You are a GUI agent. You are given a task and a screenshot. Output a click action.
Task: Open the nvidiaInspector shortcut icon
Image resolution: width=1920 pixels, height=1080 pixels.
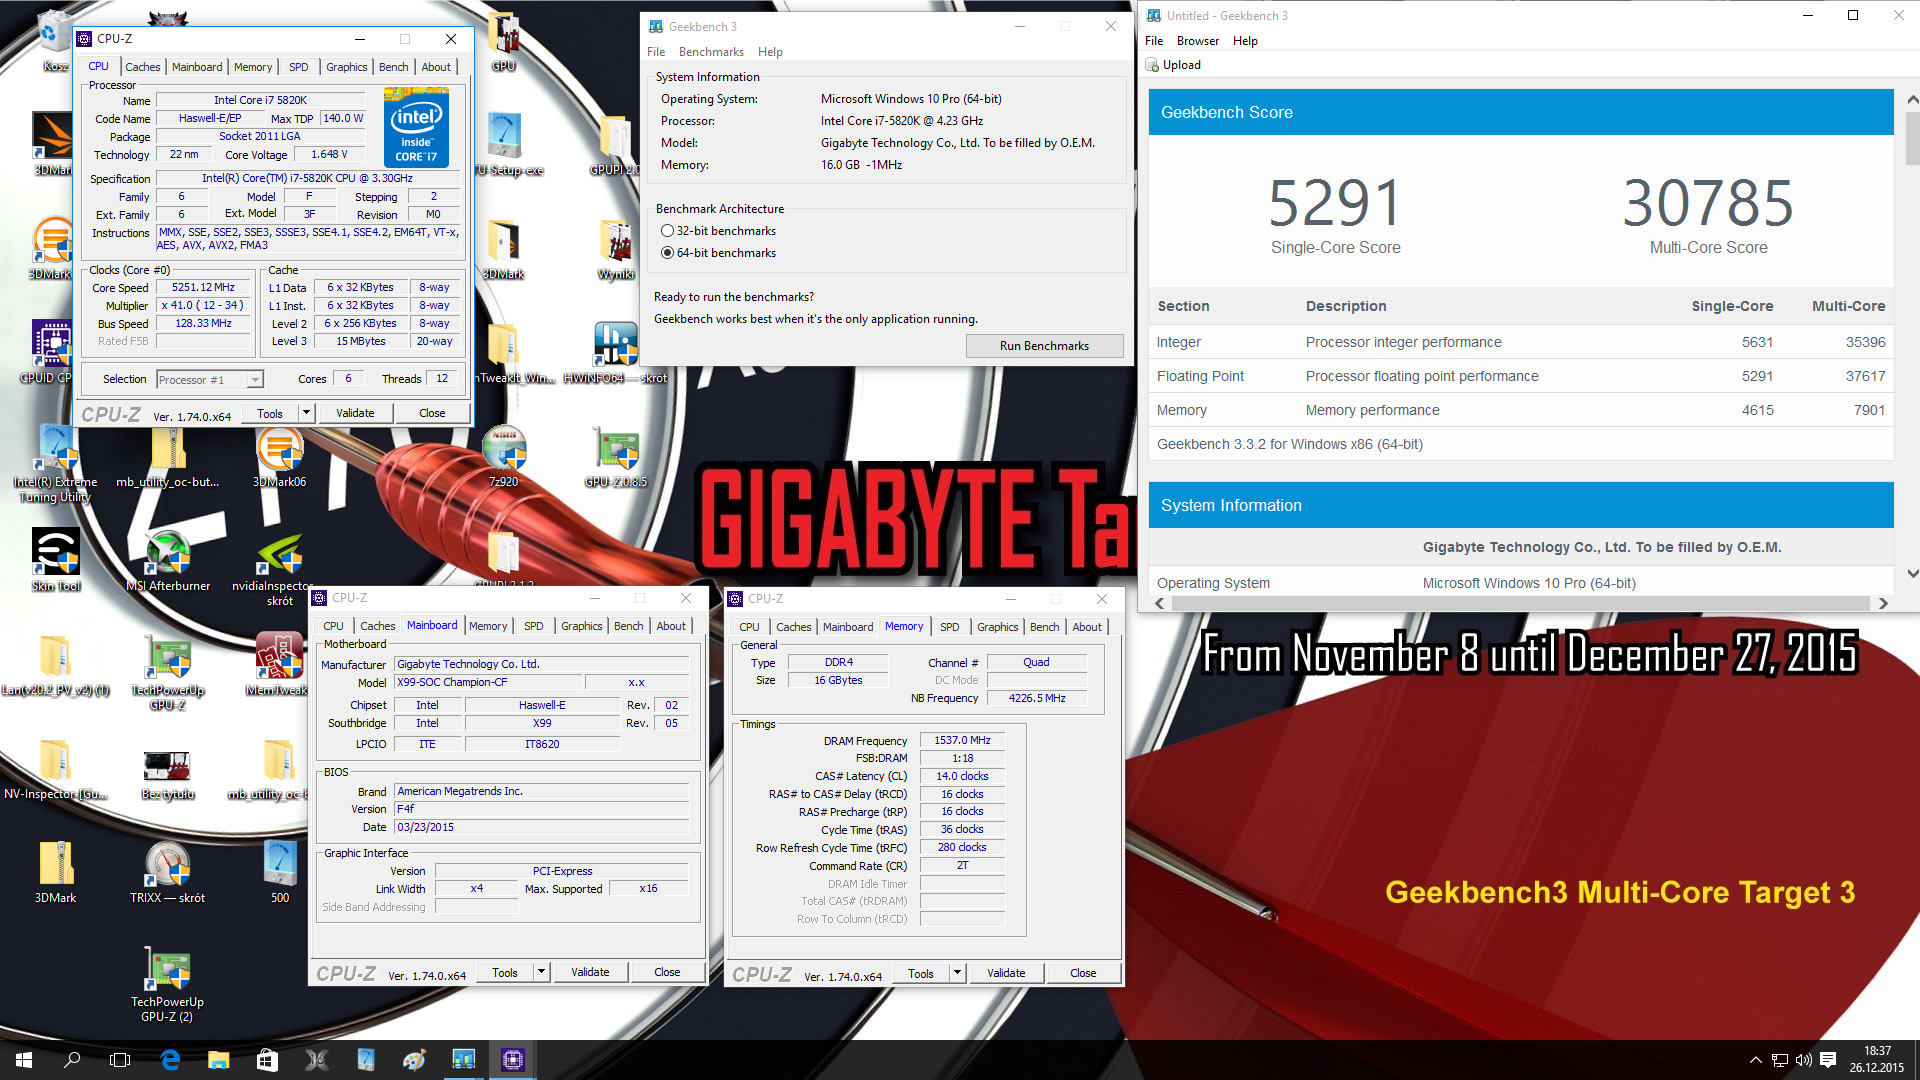point(280,553)
